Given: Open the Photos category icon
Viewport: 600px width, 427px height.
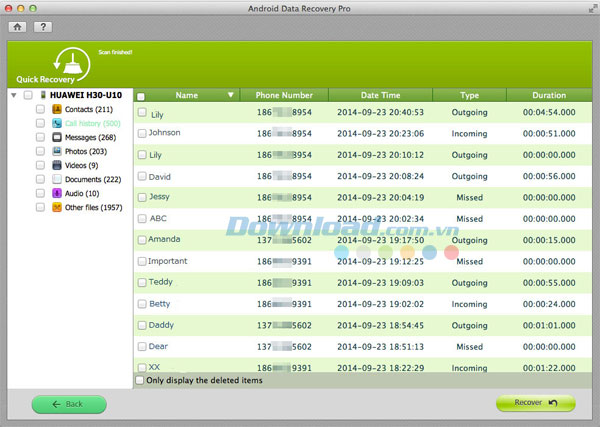Looking at the screenshot, I should pyautogui.click(x=57, y=151).
